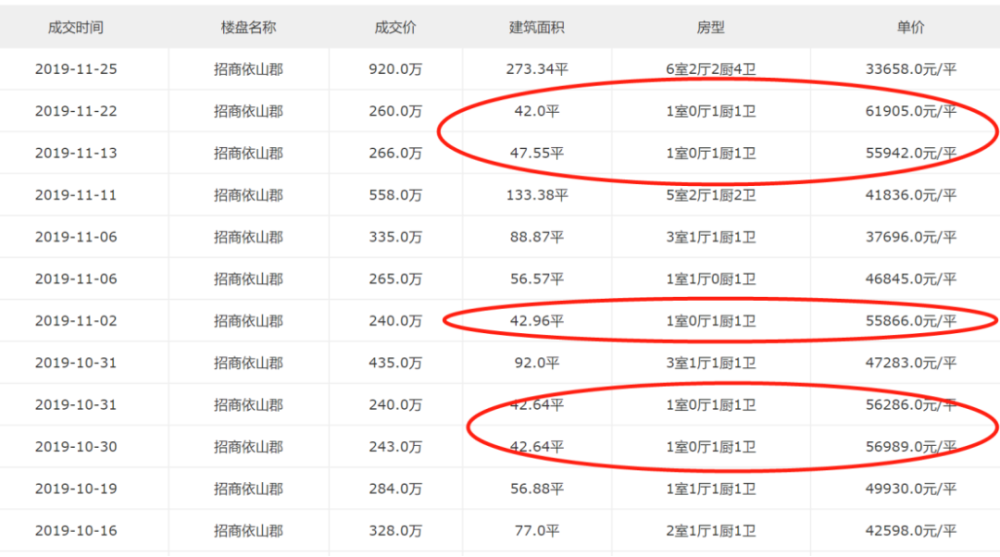Click the area value 92.0平

537,363
